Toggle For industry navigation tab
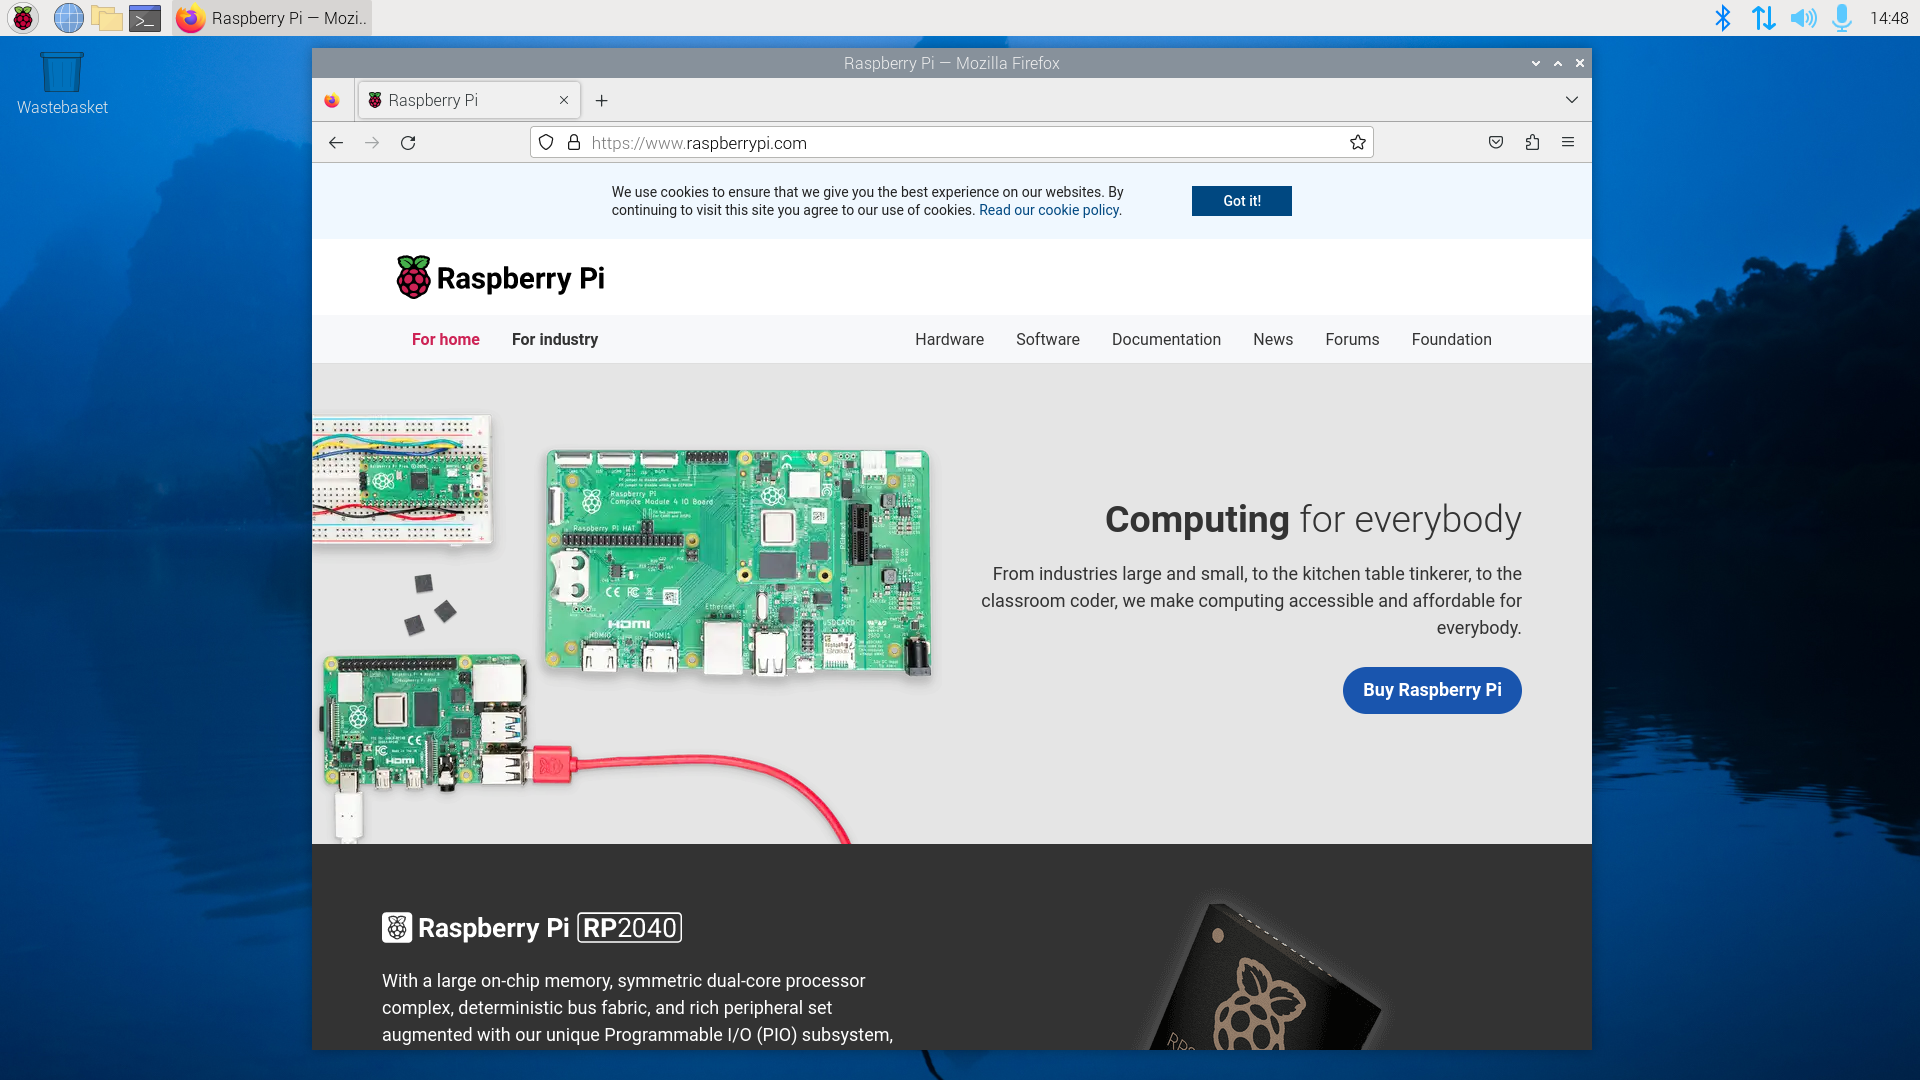Image resolution: width=1920 pixels, height=1080 pixels. [554, 339]
